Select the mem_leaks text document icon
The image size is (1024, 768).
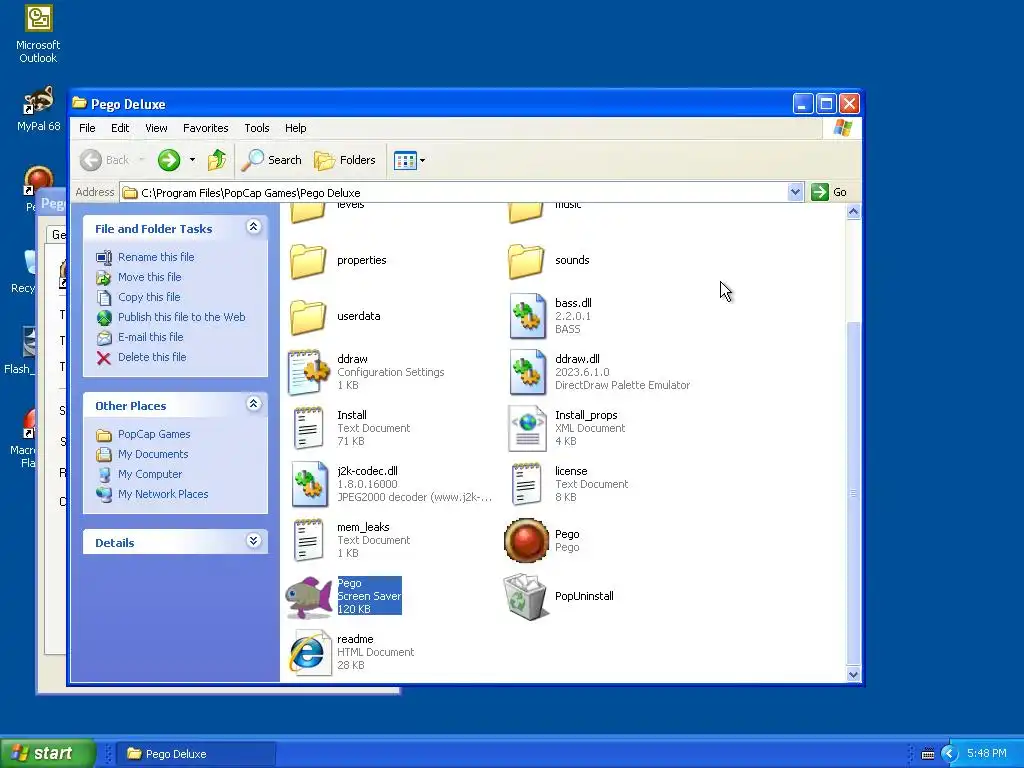tap(308, 541)
